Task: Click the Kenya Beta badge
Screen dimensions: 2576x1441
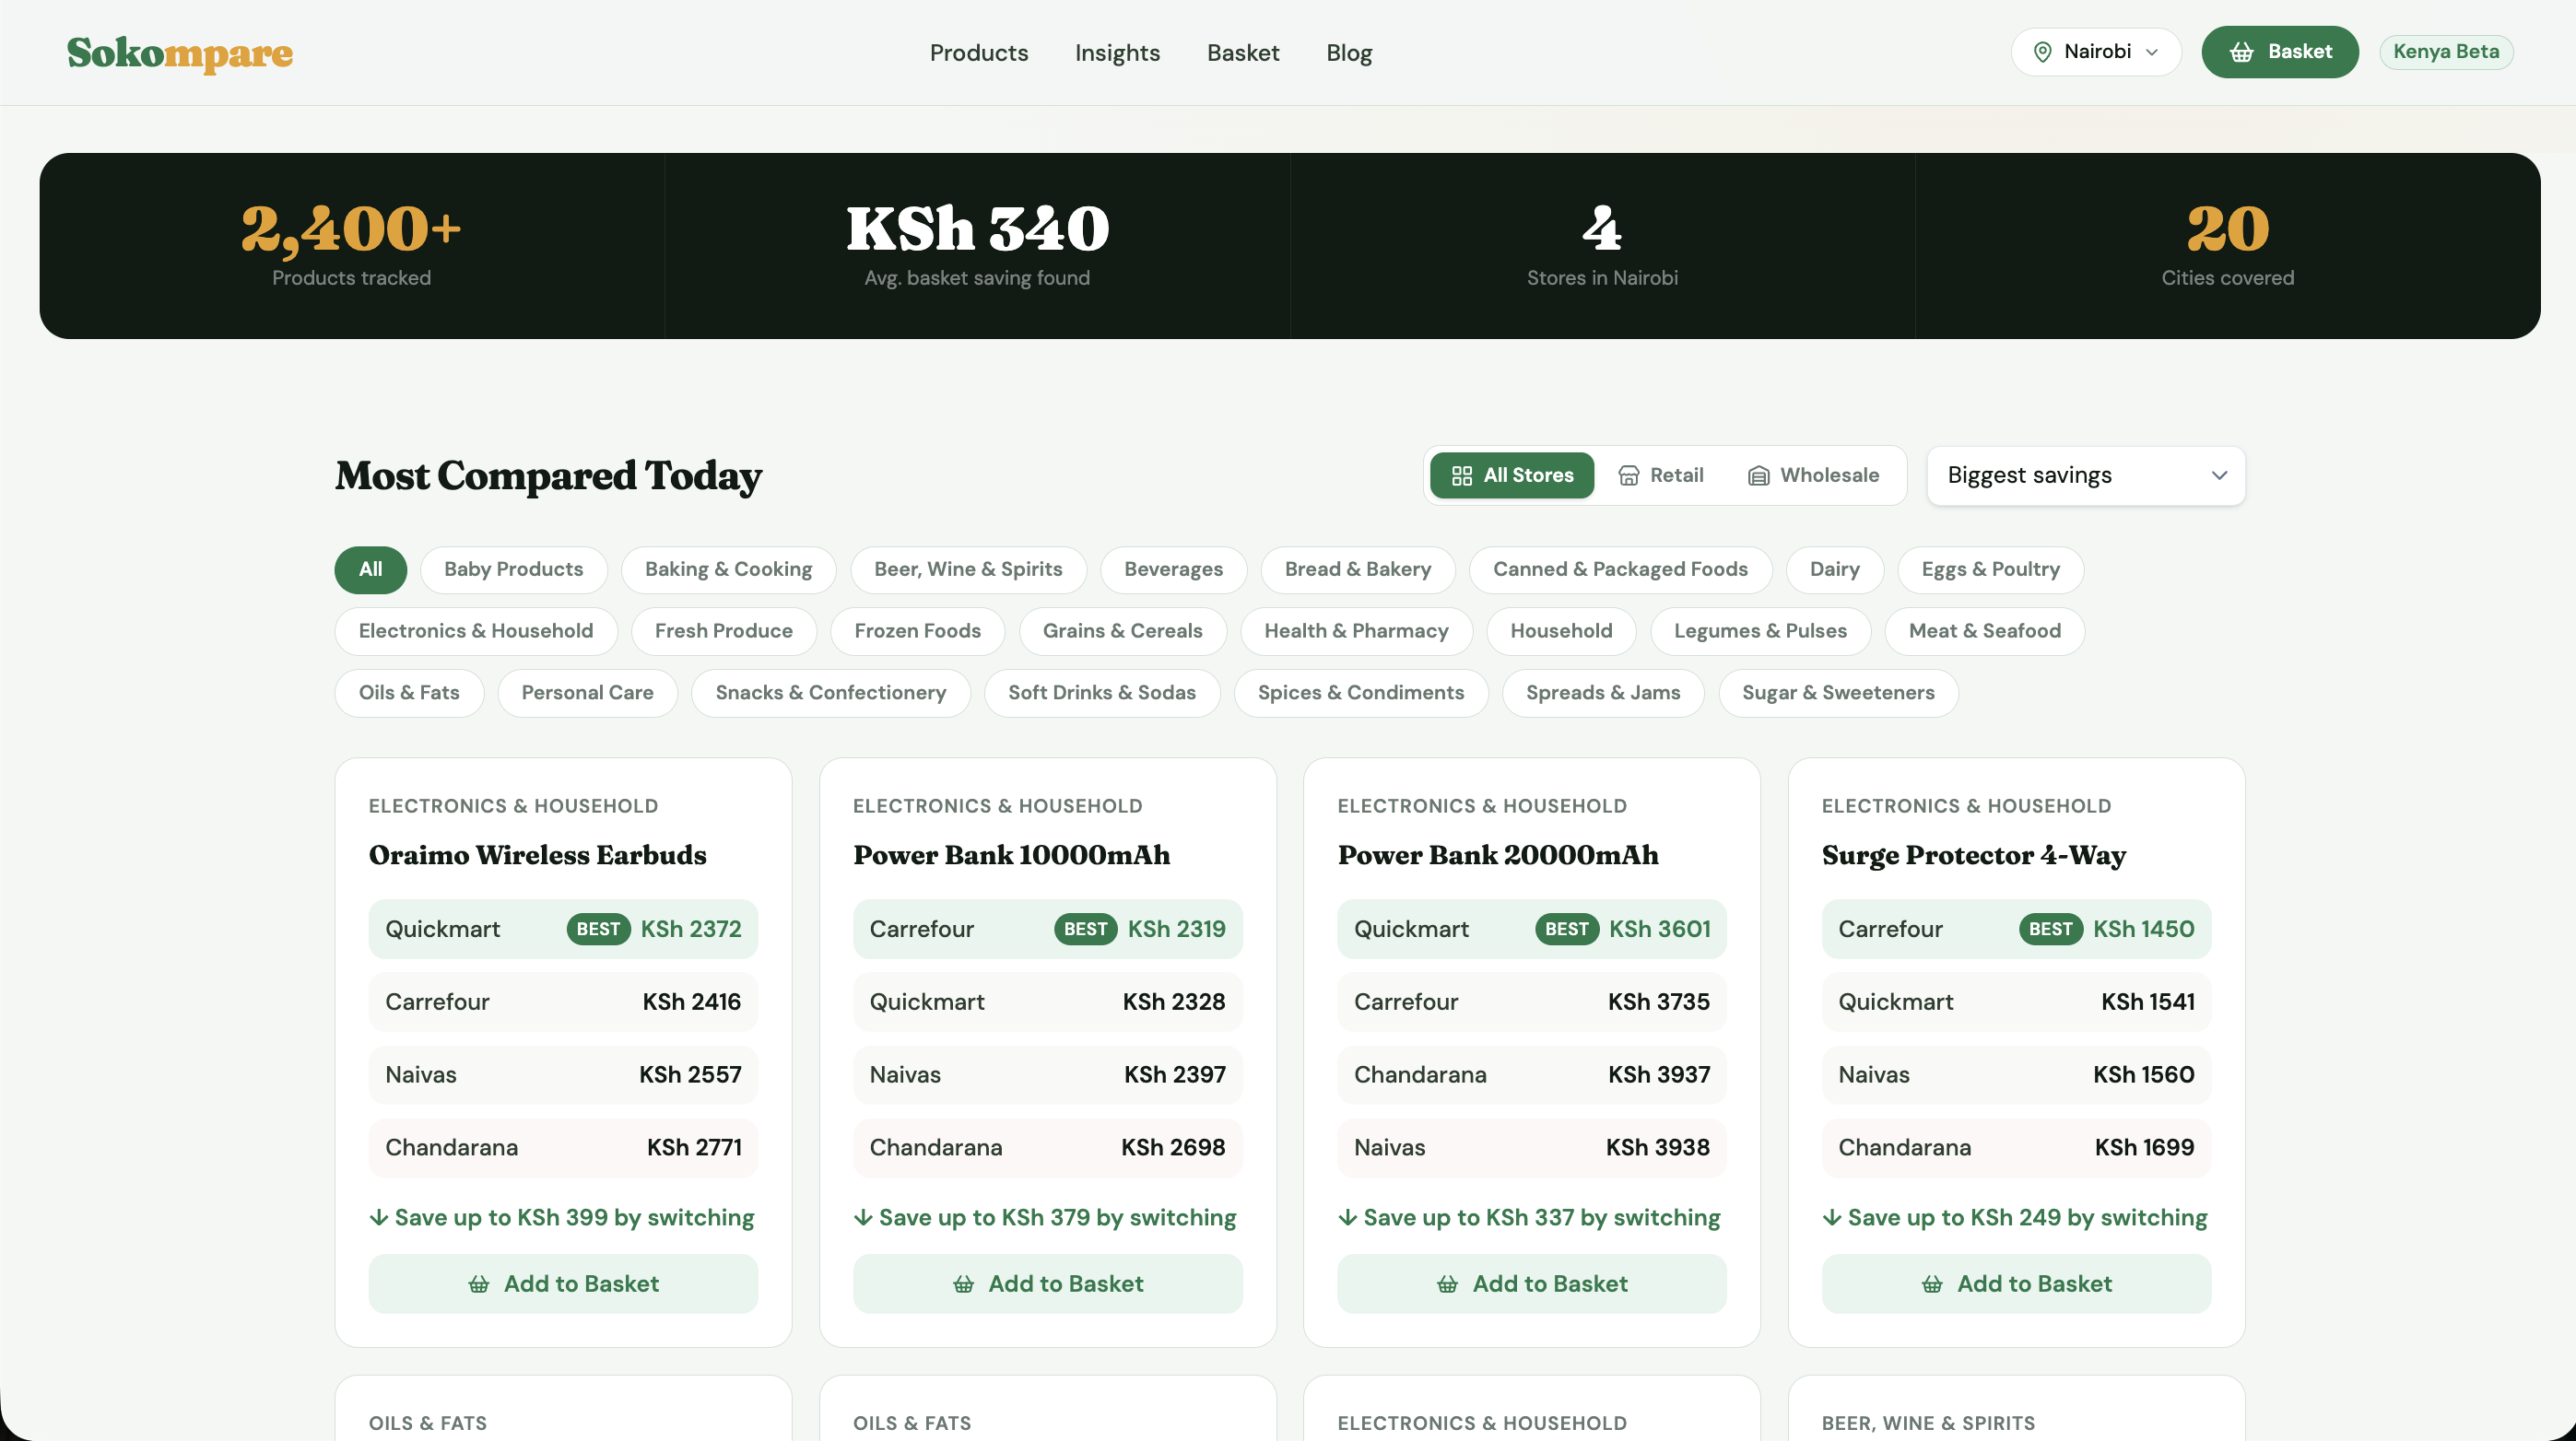Action: pos(2446,52)
